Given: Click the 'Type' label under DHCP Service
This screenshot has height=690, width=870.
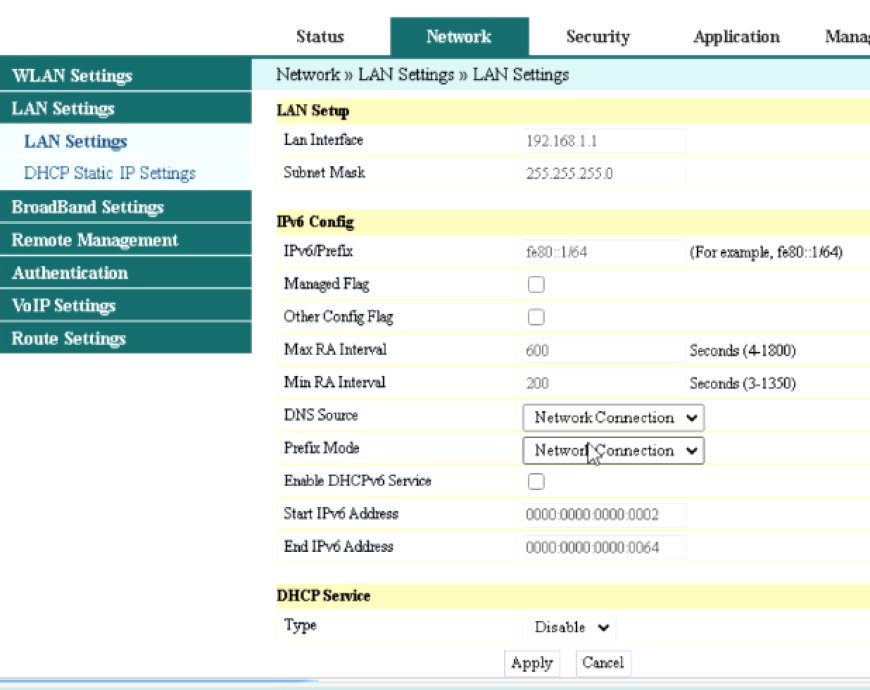Looking at the screenshot, I should (300, 625).
